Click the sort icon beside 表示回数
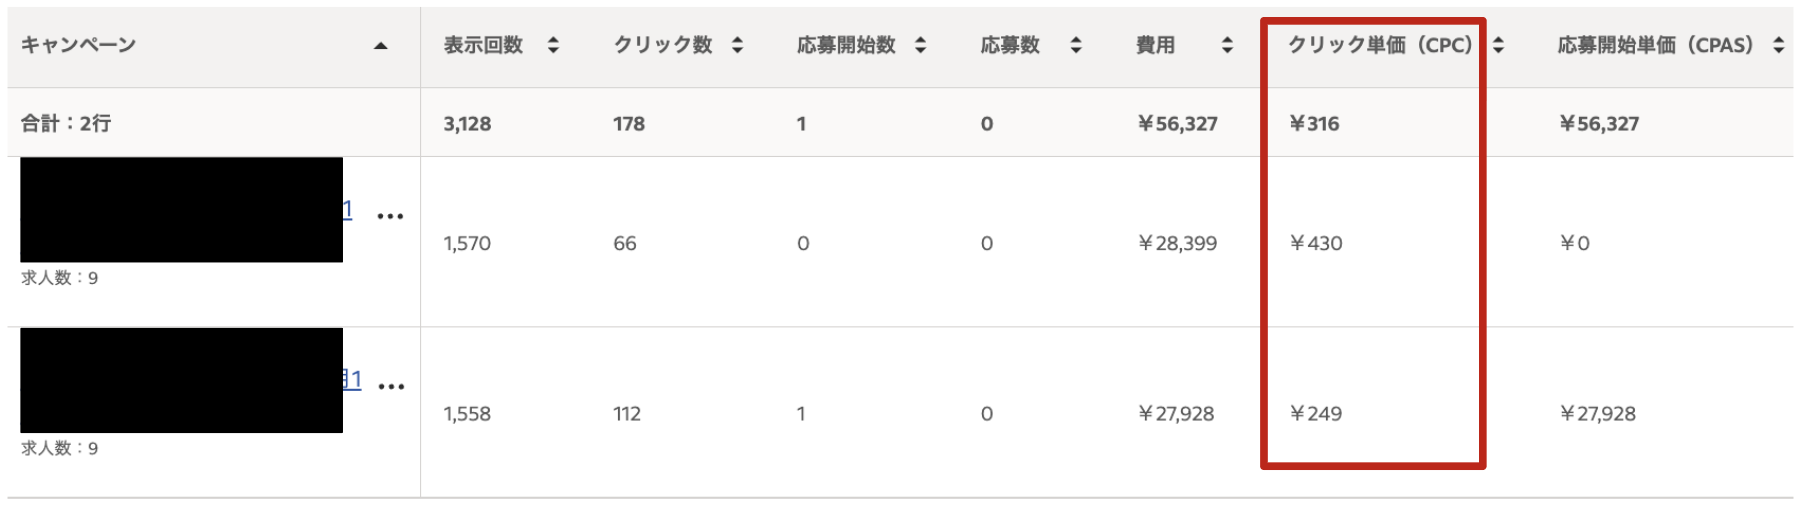Image resolution: width=1798 pixels, height=520 pixels. click(553, 45)
